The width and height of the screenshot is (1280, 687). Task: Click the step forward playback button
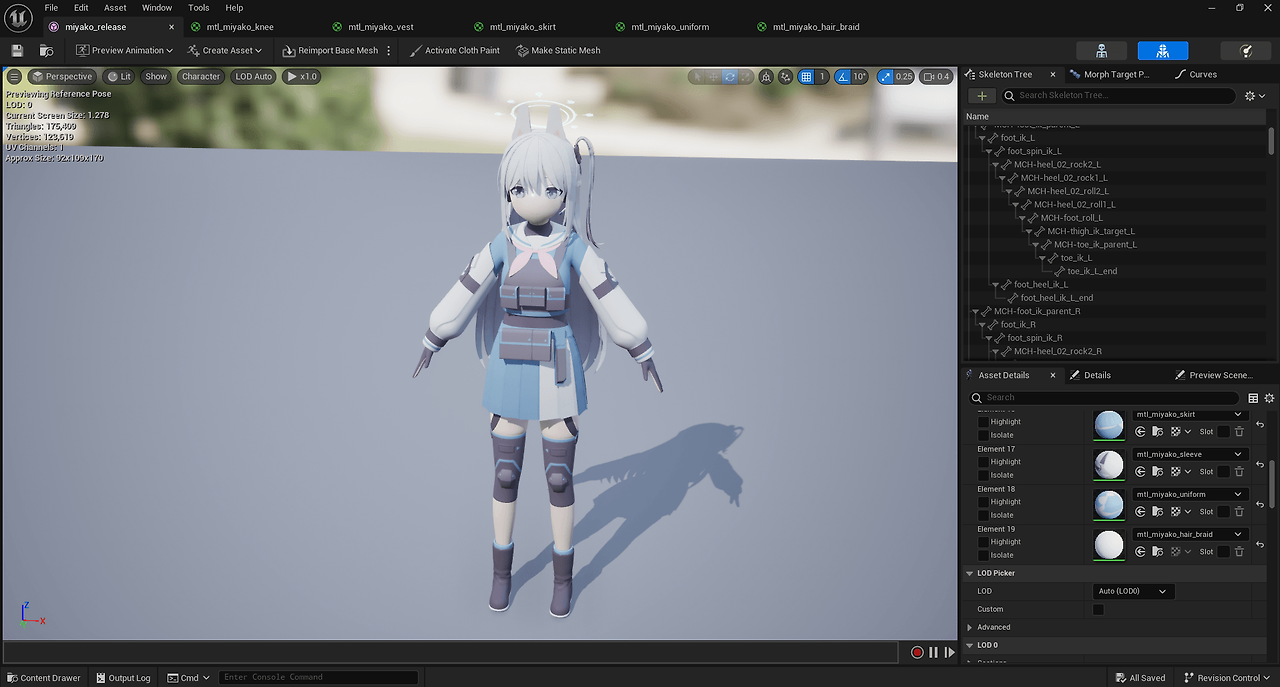(949, 652)
